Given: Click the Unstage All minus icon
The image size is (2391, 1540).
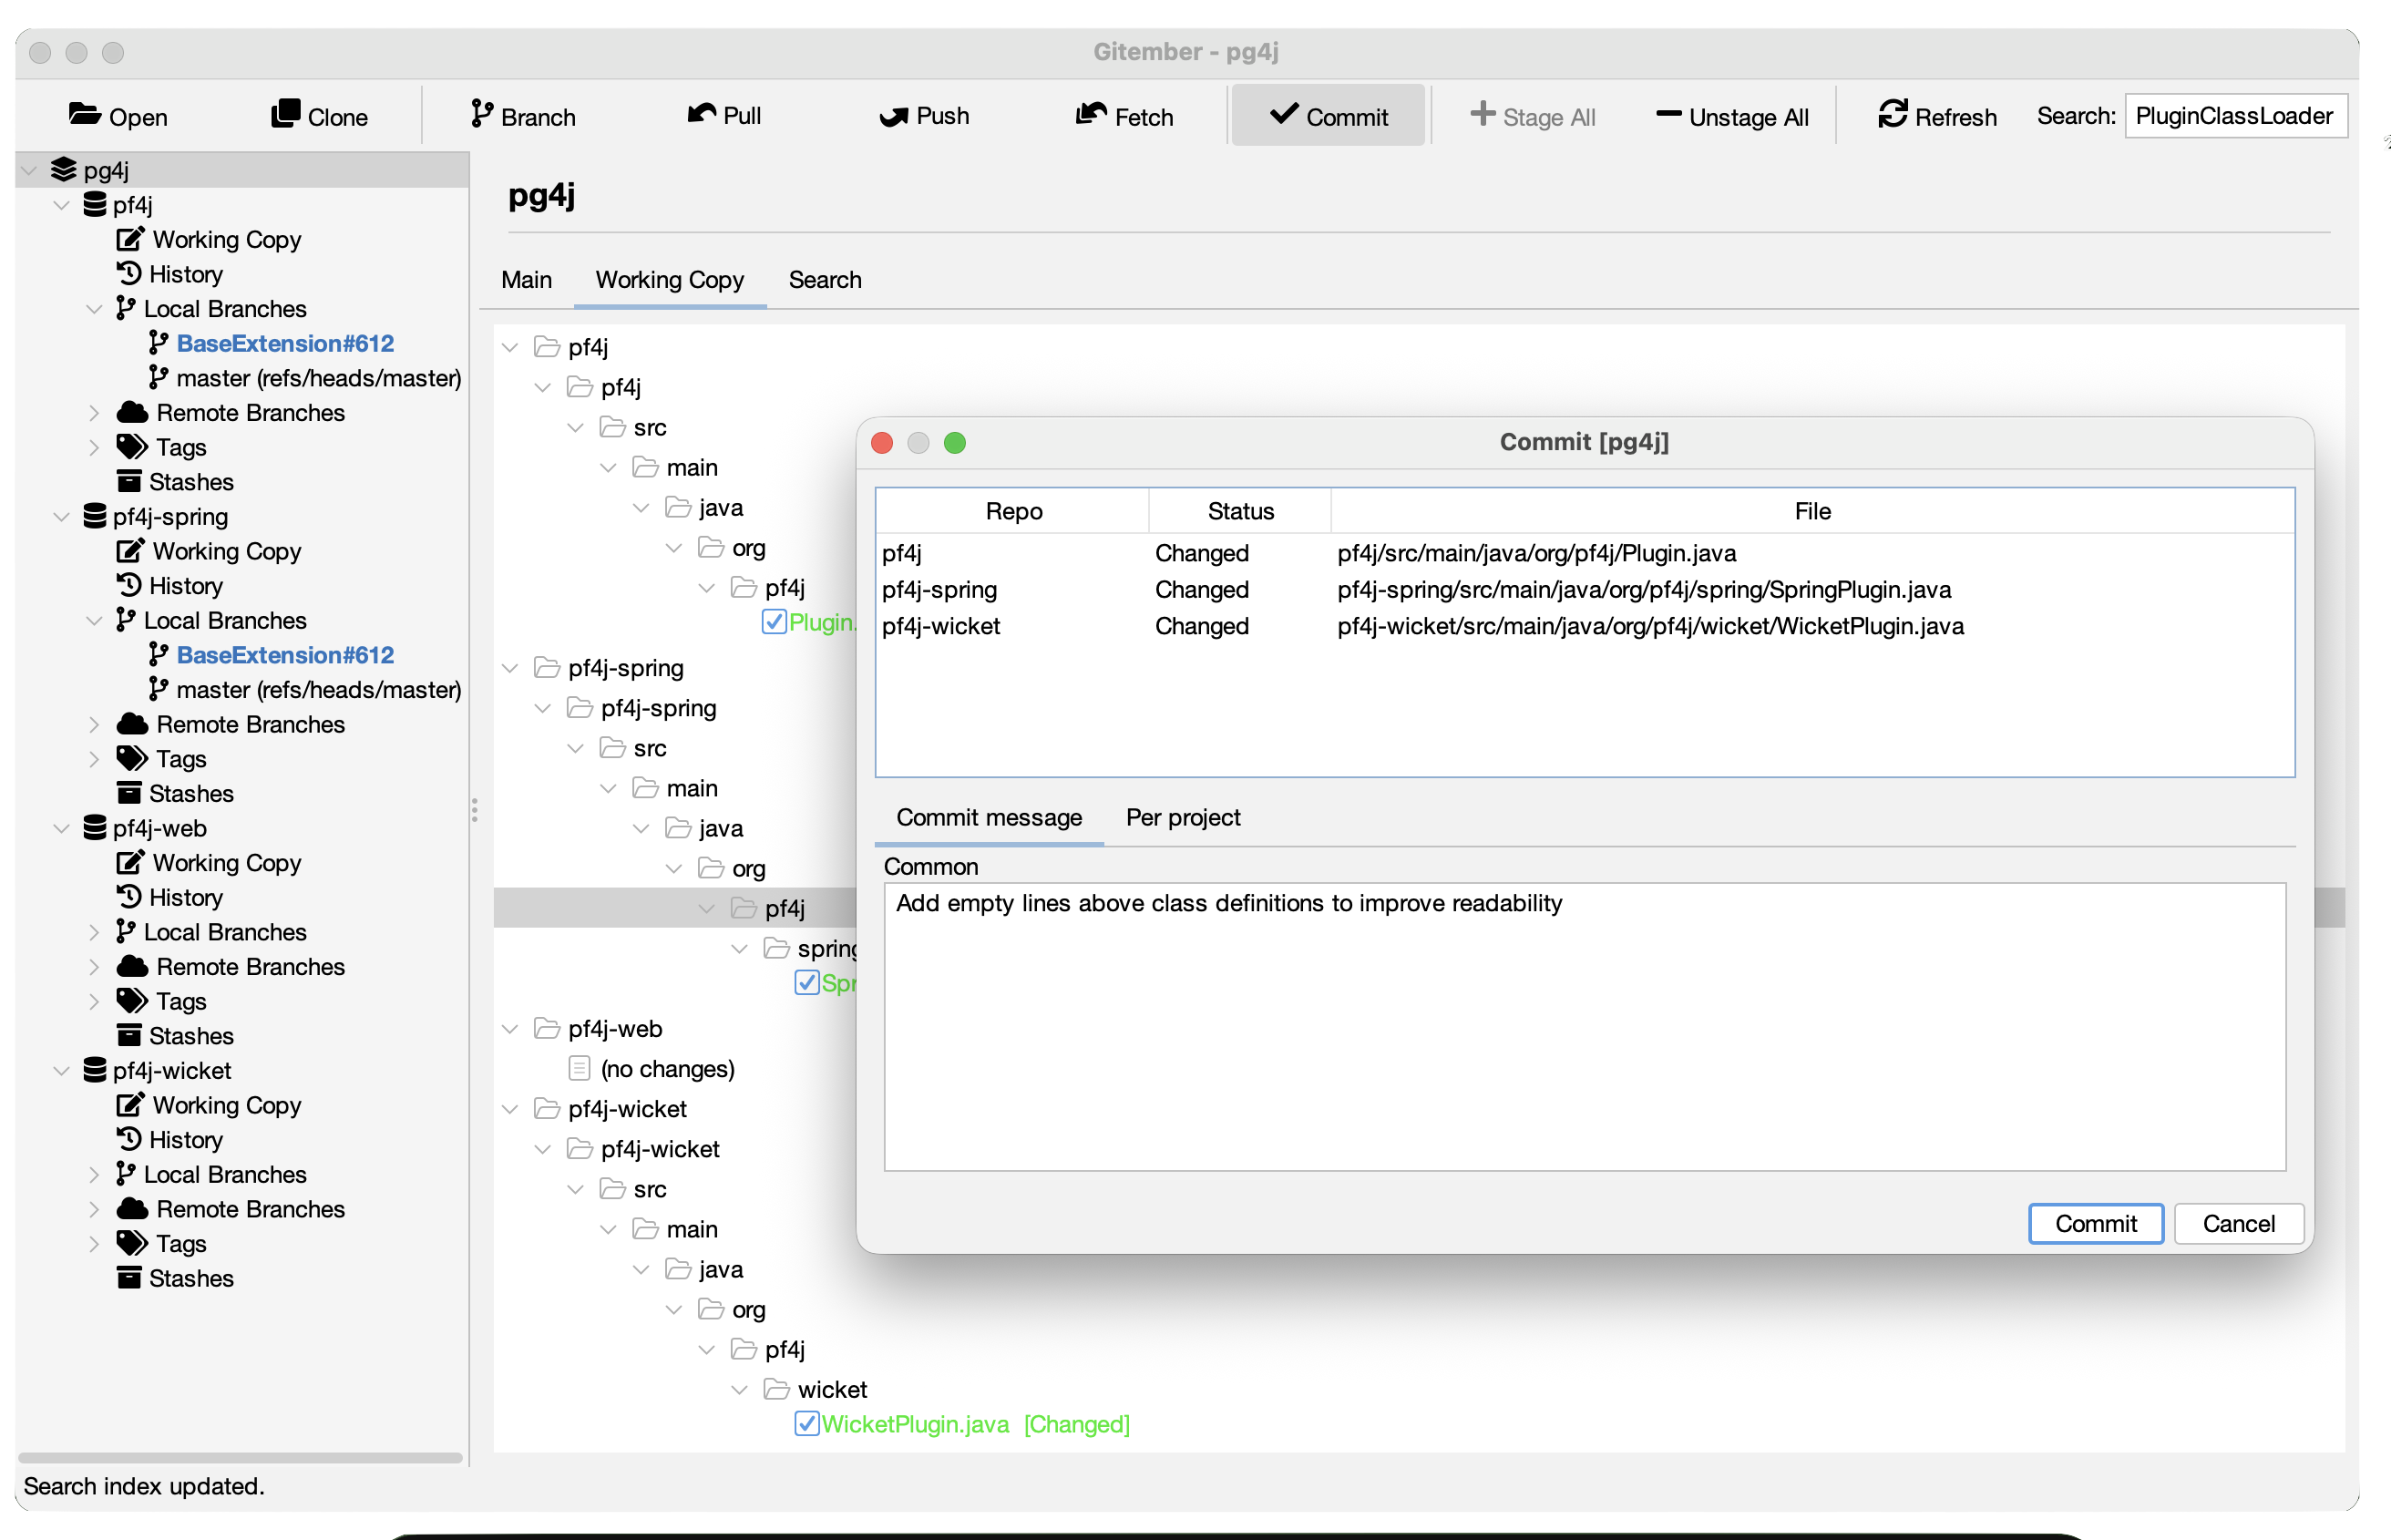Looking at the screenshot, I should (1668, 115).
